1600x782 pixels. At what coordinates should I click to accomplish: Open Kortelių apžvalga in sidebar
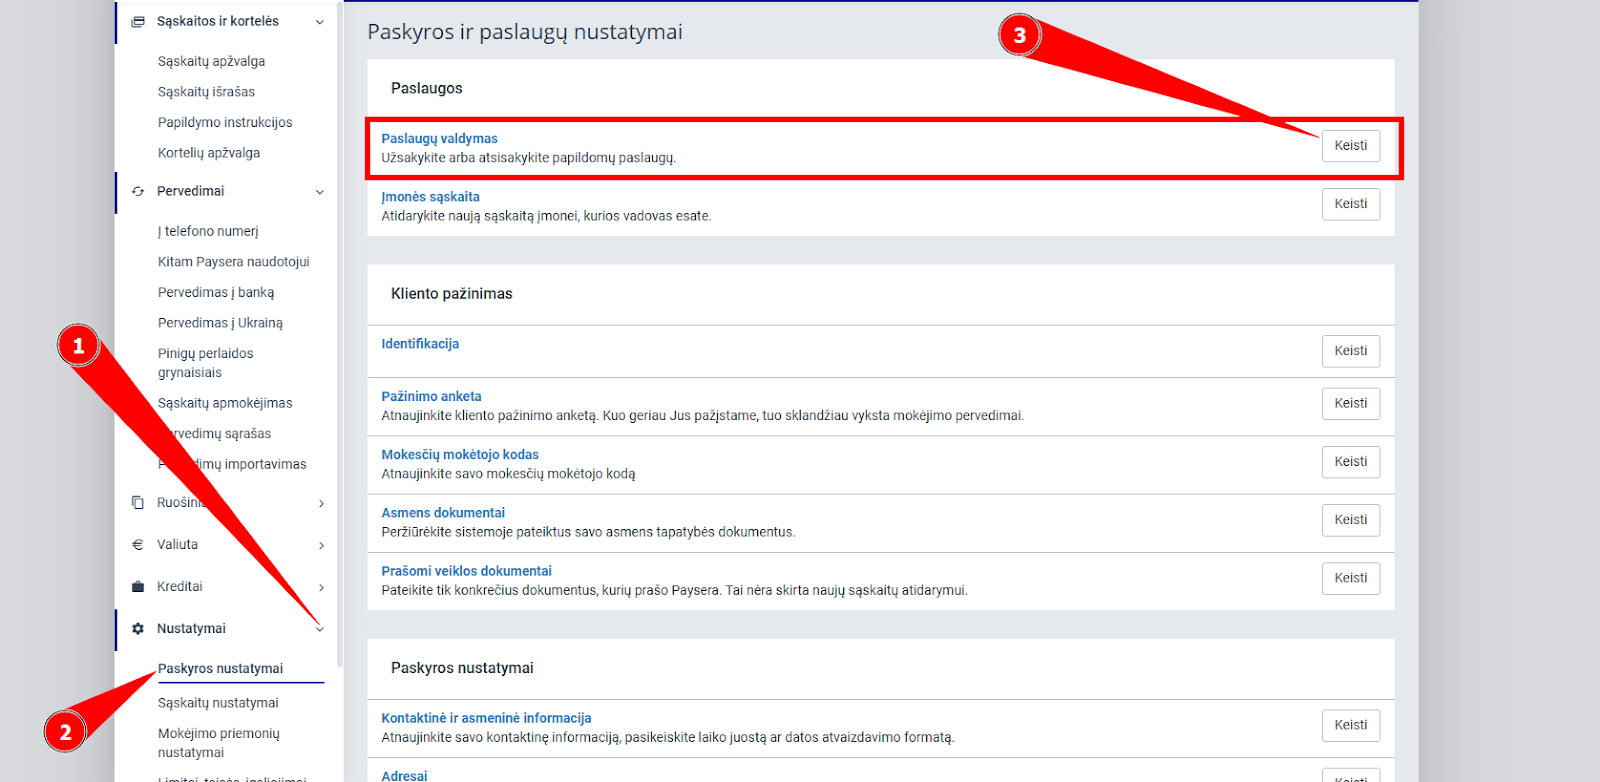pyautogui.click(x=208, y=153)
